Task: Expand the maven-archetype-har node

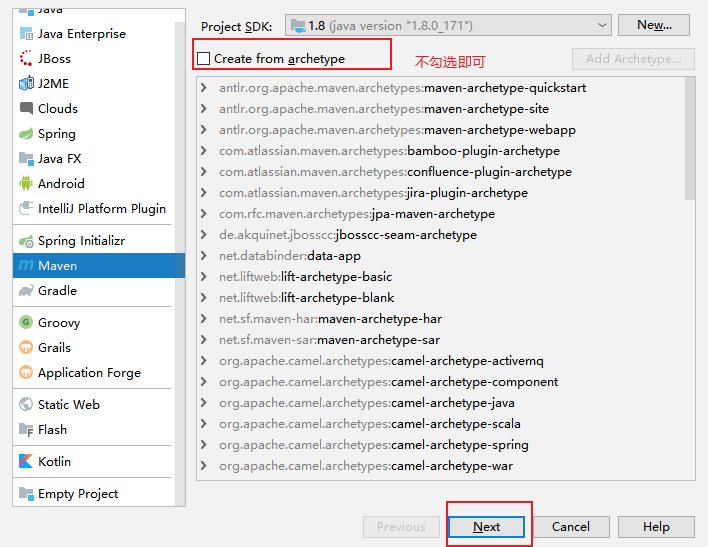Action: coord(204,319)
